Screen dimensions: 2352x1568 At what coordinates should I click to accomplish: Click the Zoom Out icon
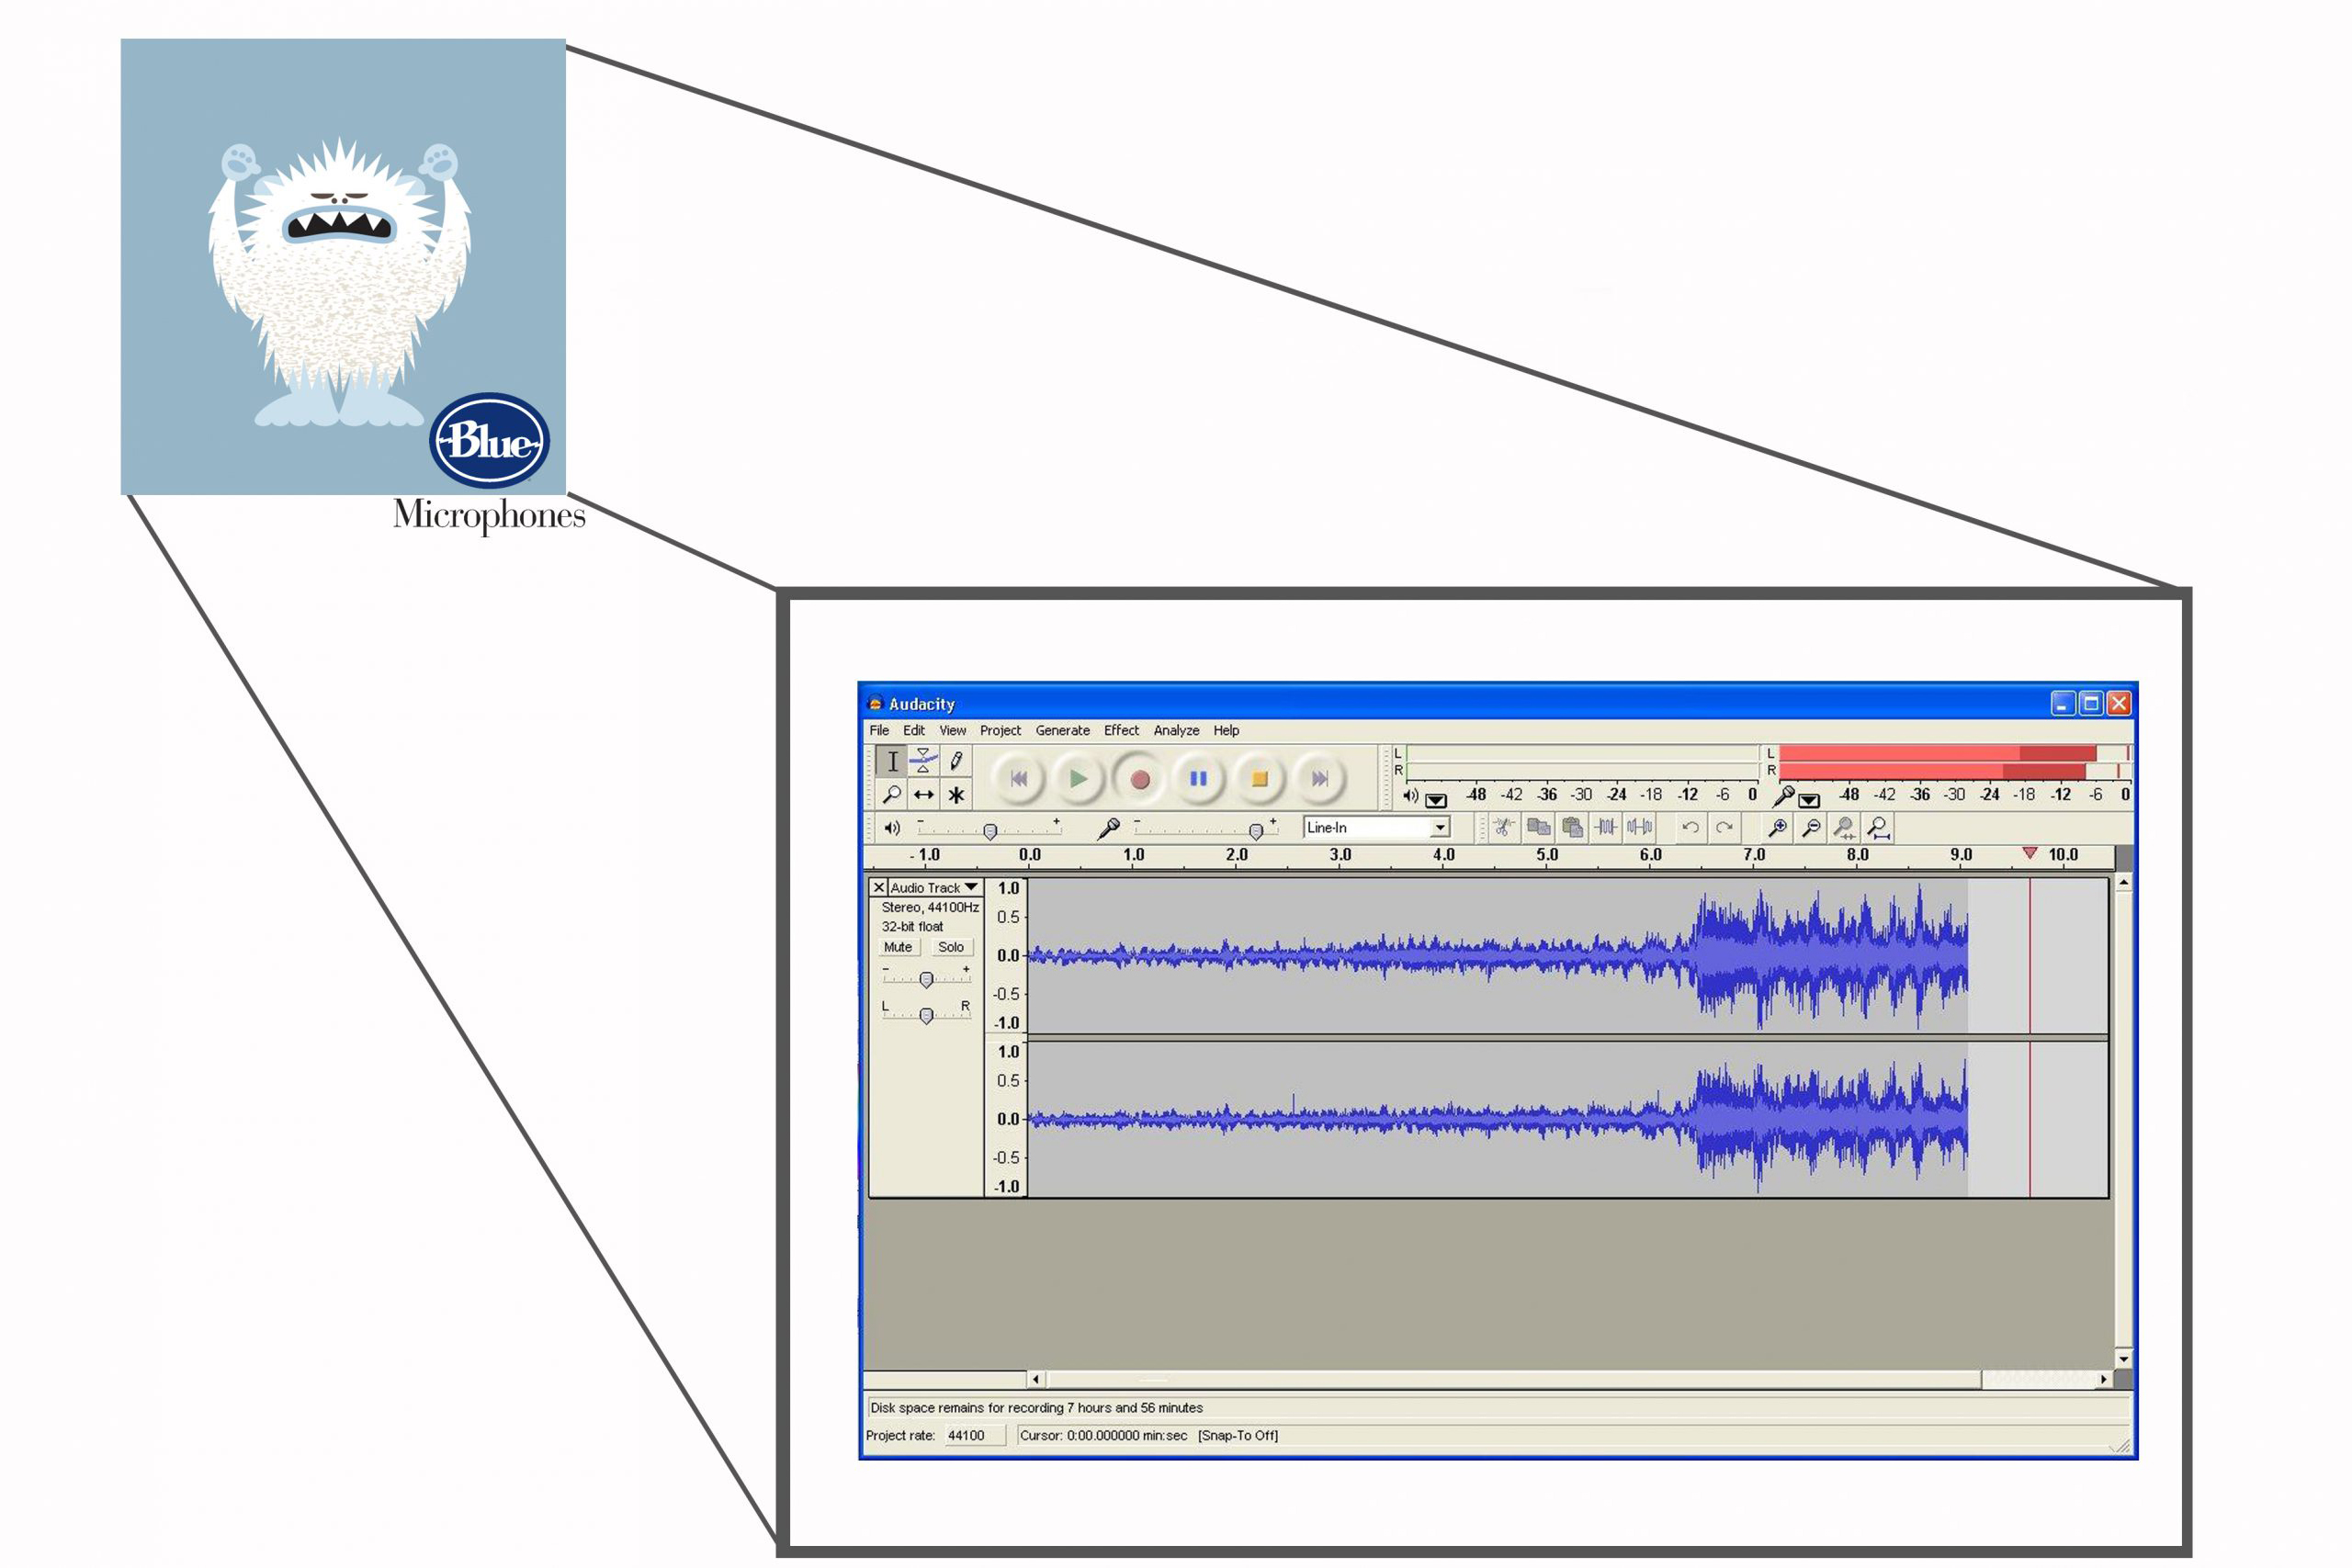(x=1811, y=827)
